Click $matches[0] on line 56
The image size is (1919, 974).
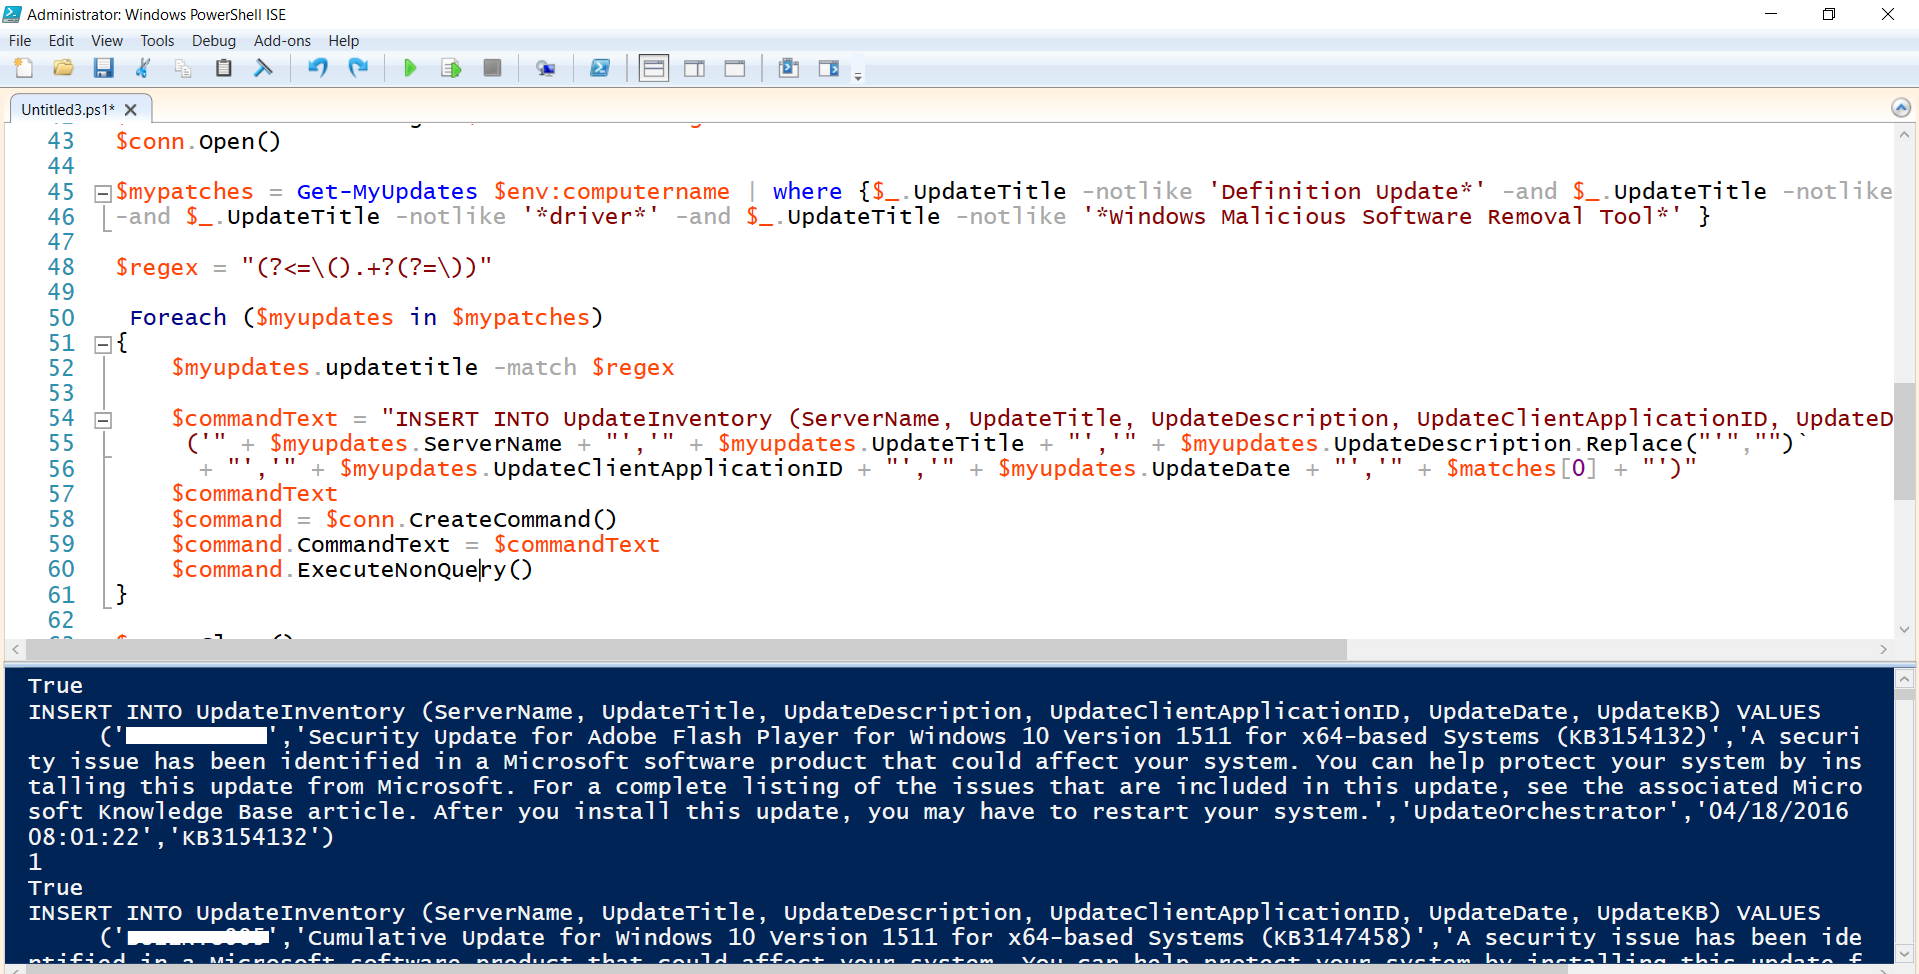tap(1522, 468)
